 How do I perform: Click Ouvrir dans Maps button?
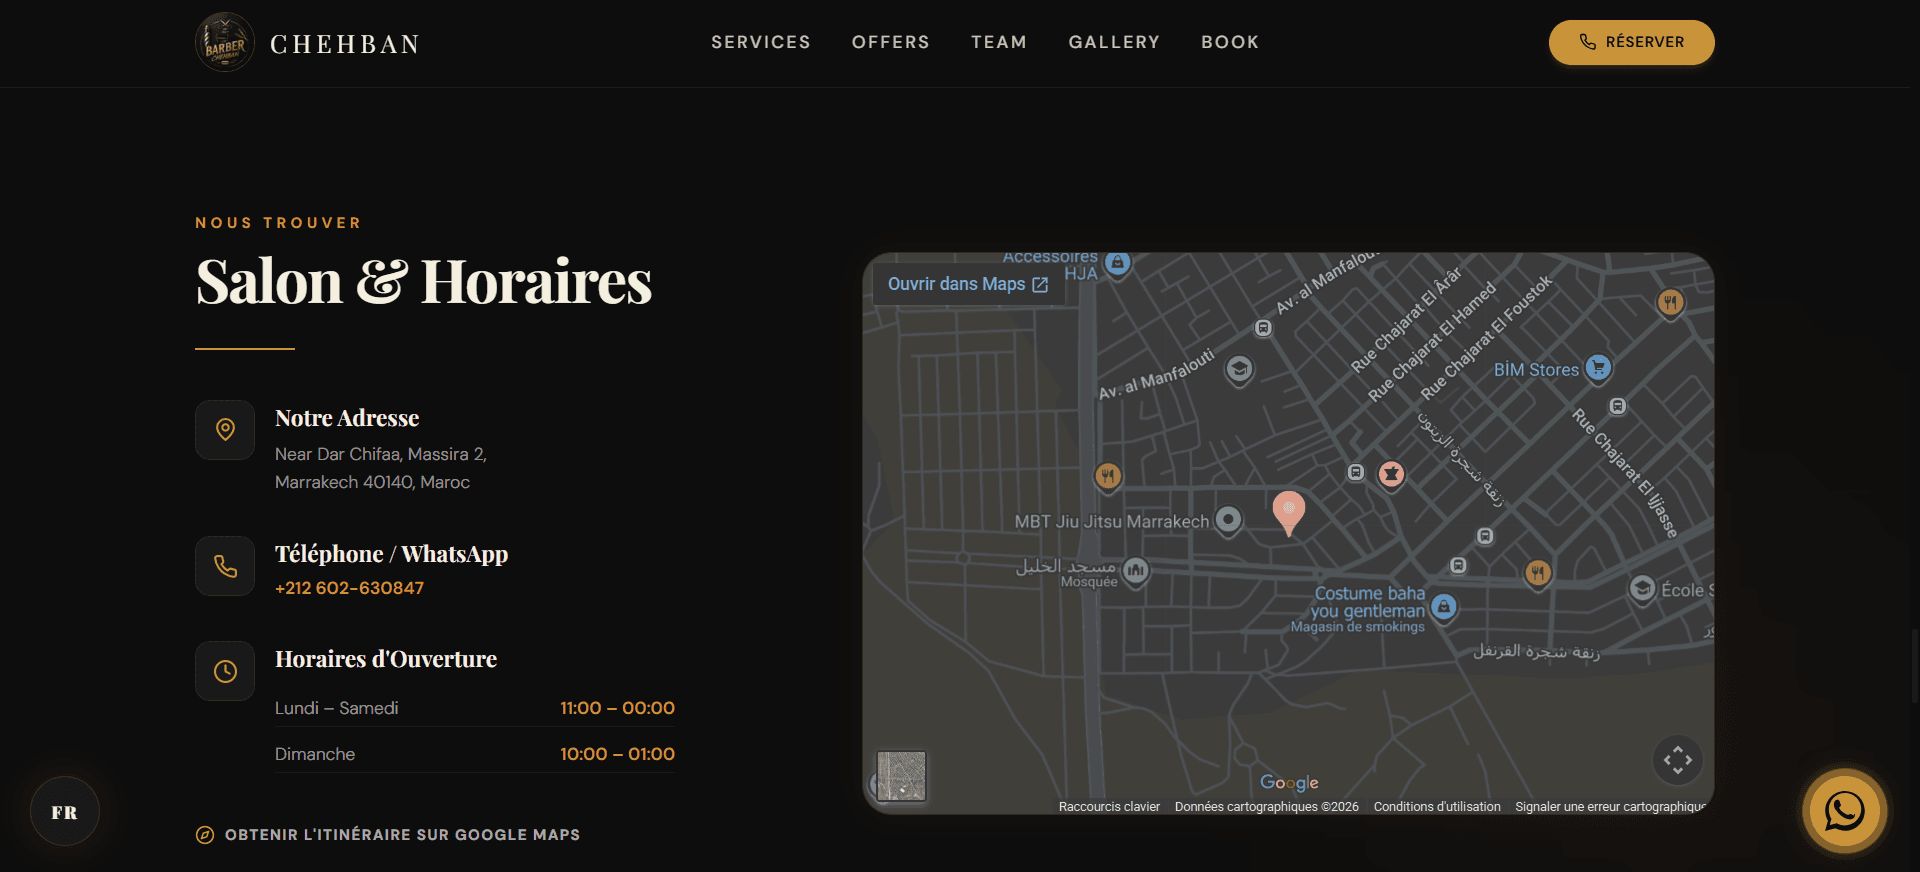[968, 284]
